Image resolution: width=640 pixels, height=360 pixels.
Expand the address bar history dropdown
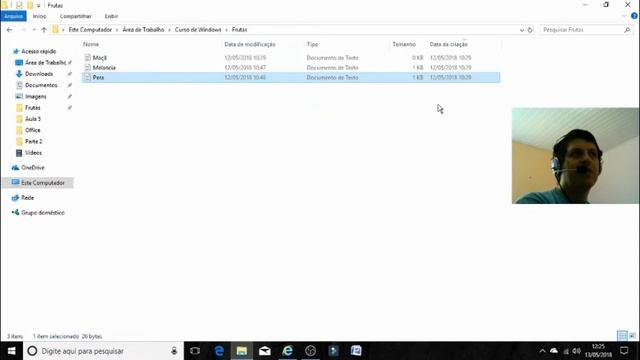coord(522,30)
